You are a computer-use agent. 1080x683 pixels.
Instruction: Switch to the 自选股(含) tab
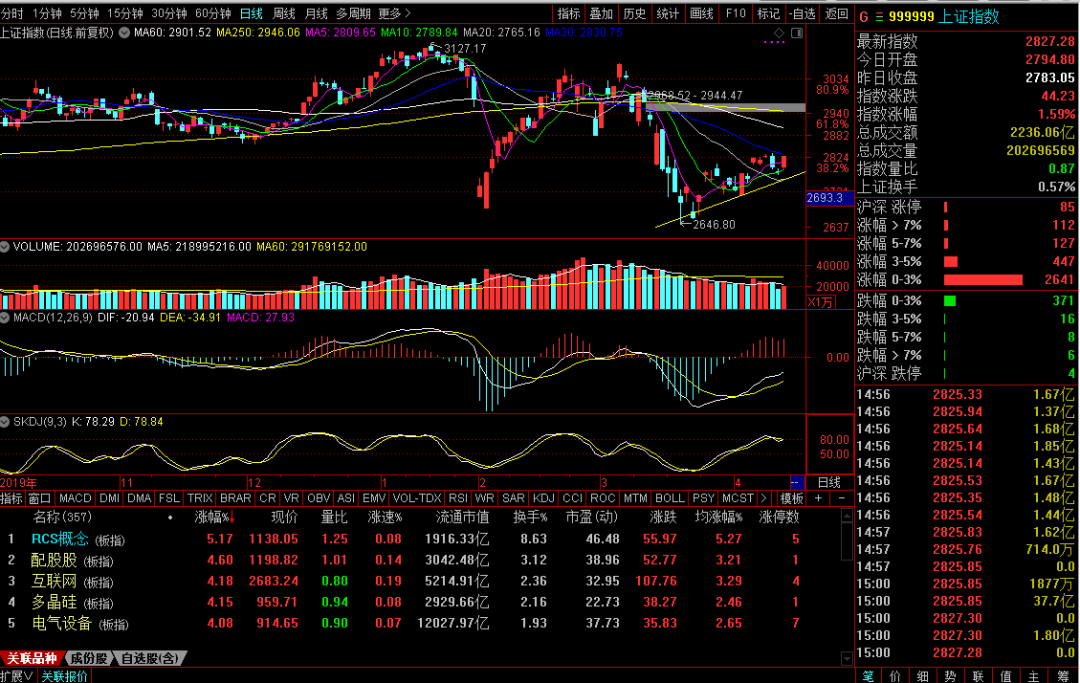149,658
